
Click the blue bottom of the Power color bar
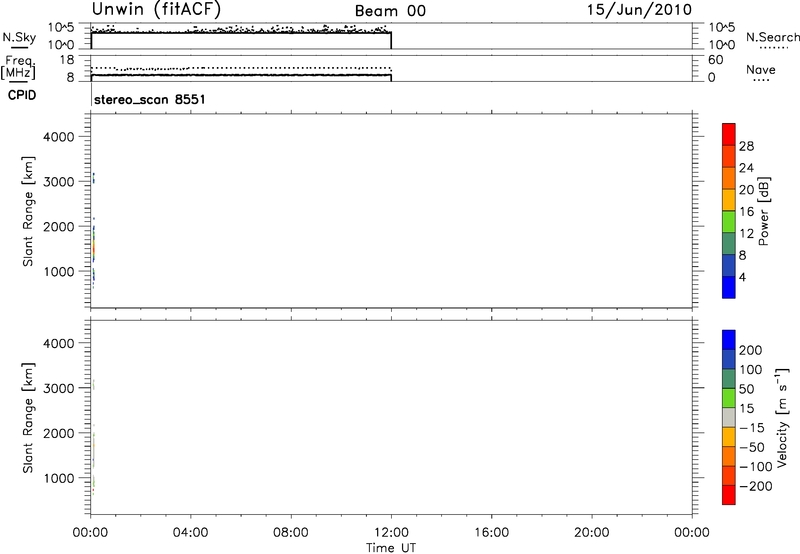click(729, 287)
